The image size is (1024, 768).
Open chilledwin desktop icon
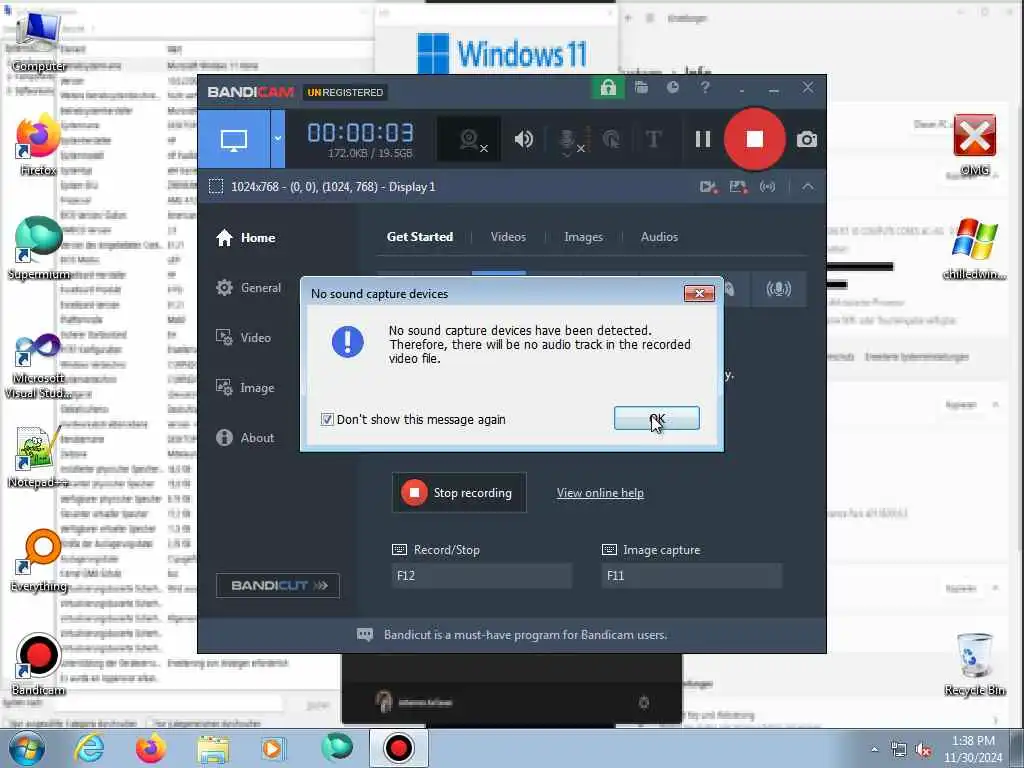pyautogui.click(x=974, y=249)
